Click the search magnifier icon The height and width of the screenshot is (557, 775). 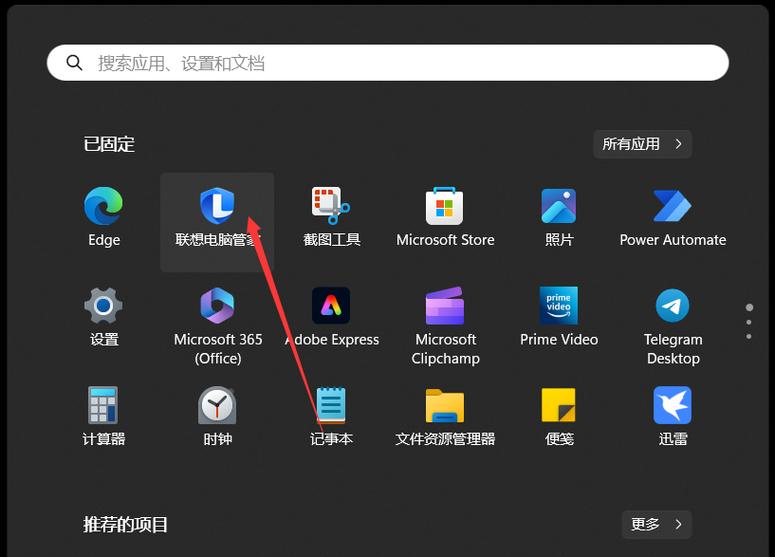[x=74, y=63]
